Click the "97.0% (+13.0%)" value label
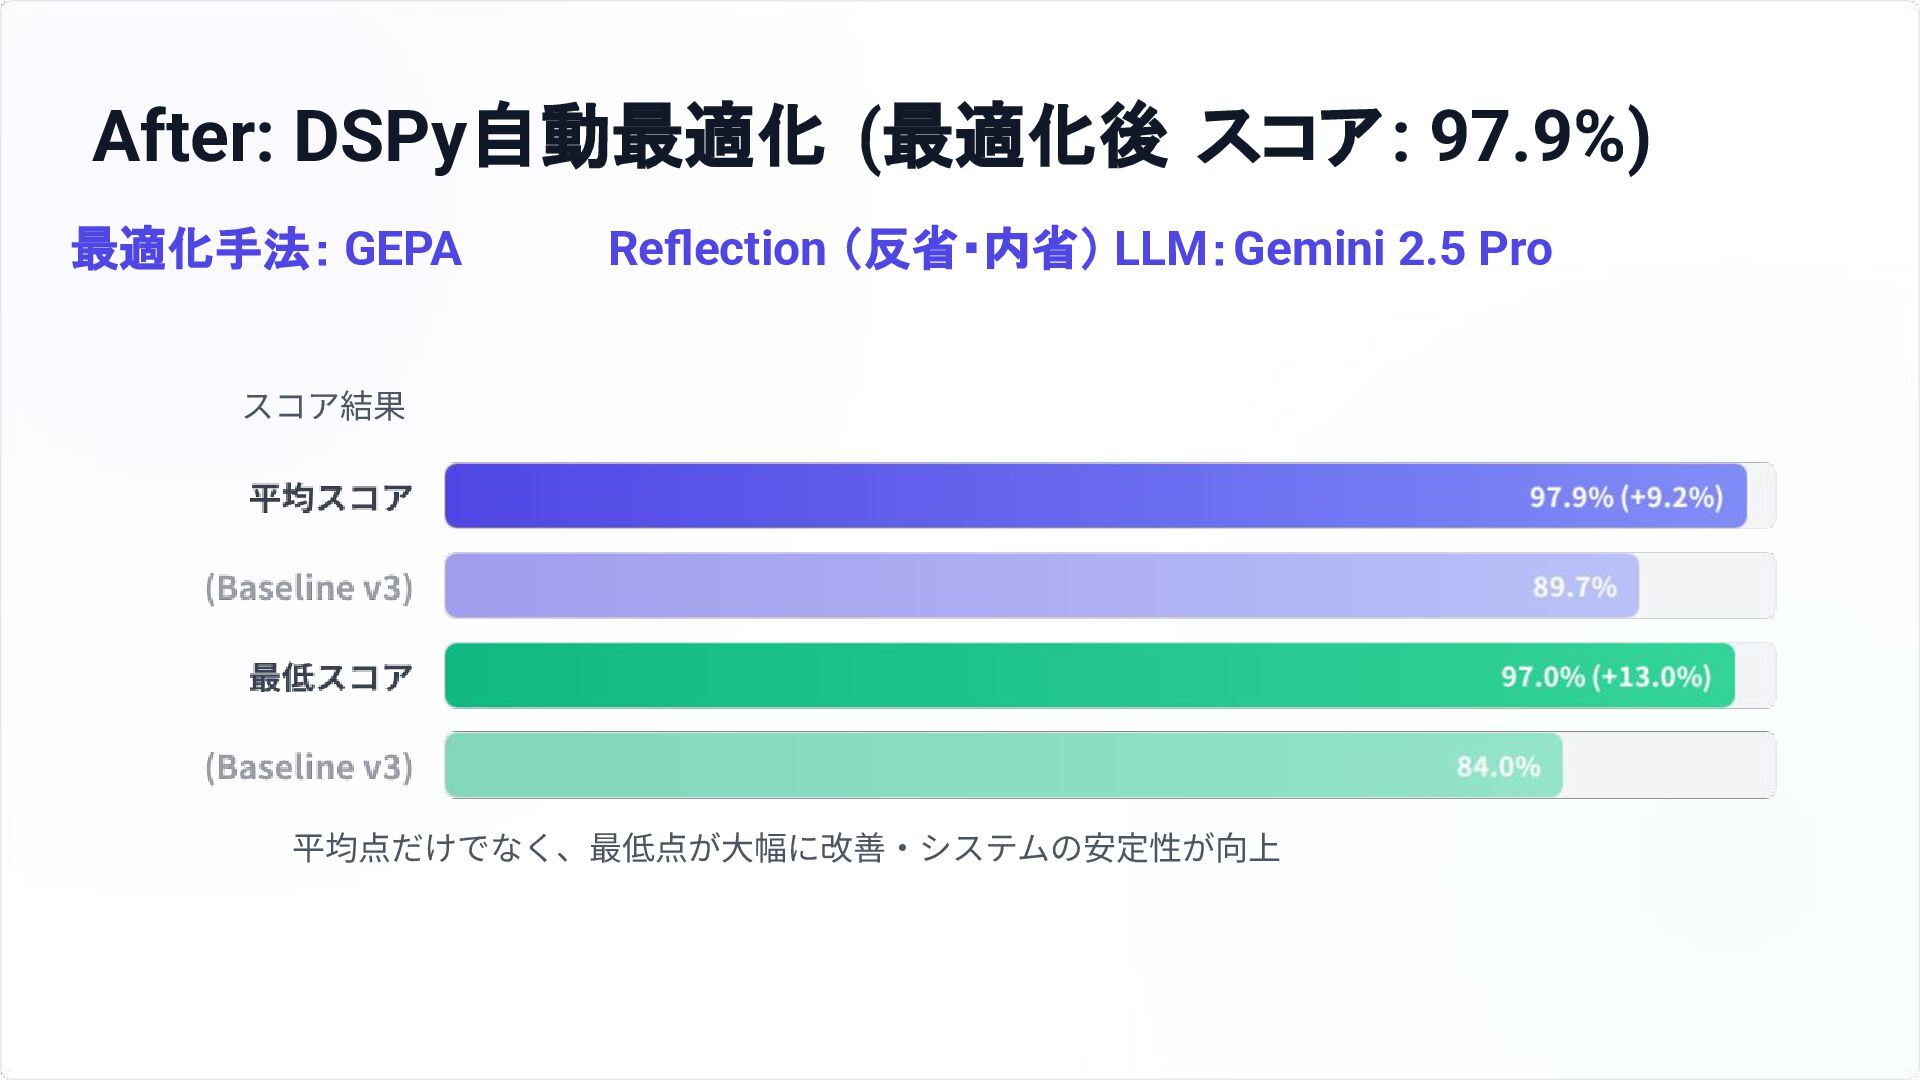The height and width of the screenshot is (1080, 1920). point(1606,677)
